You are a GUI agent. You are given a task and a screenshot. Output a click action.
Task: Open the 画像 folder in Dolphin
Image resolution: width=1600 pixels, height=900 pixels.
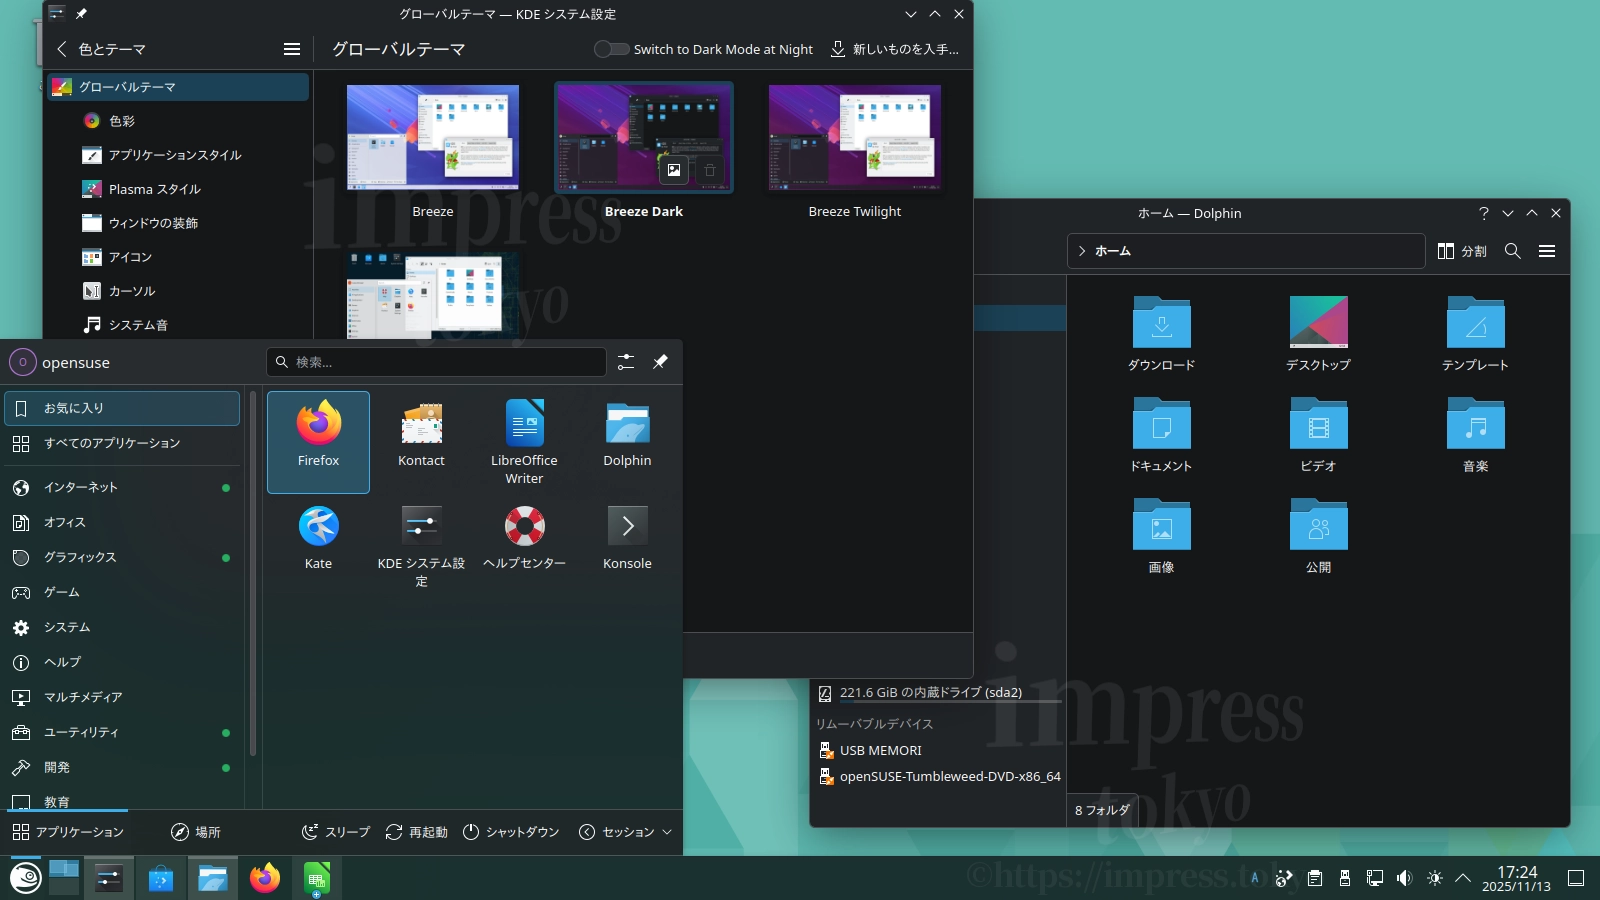pos(1161,536)
